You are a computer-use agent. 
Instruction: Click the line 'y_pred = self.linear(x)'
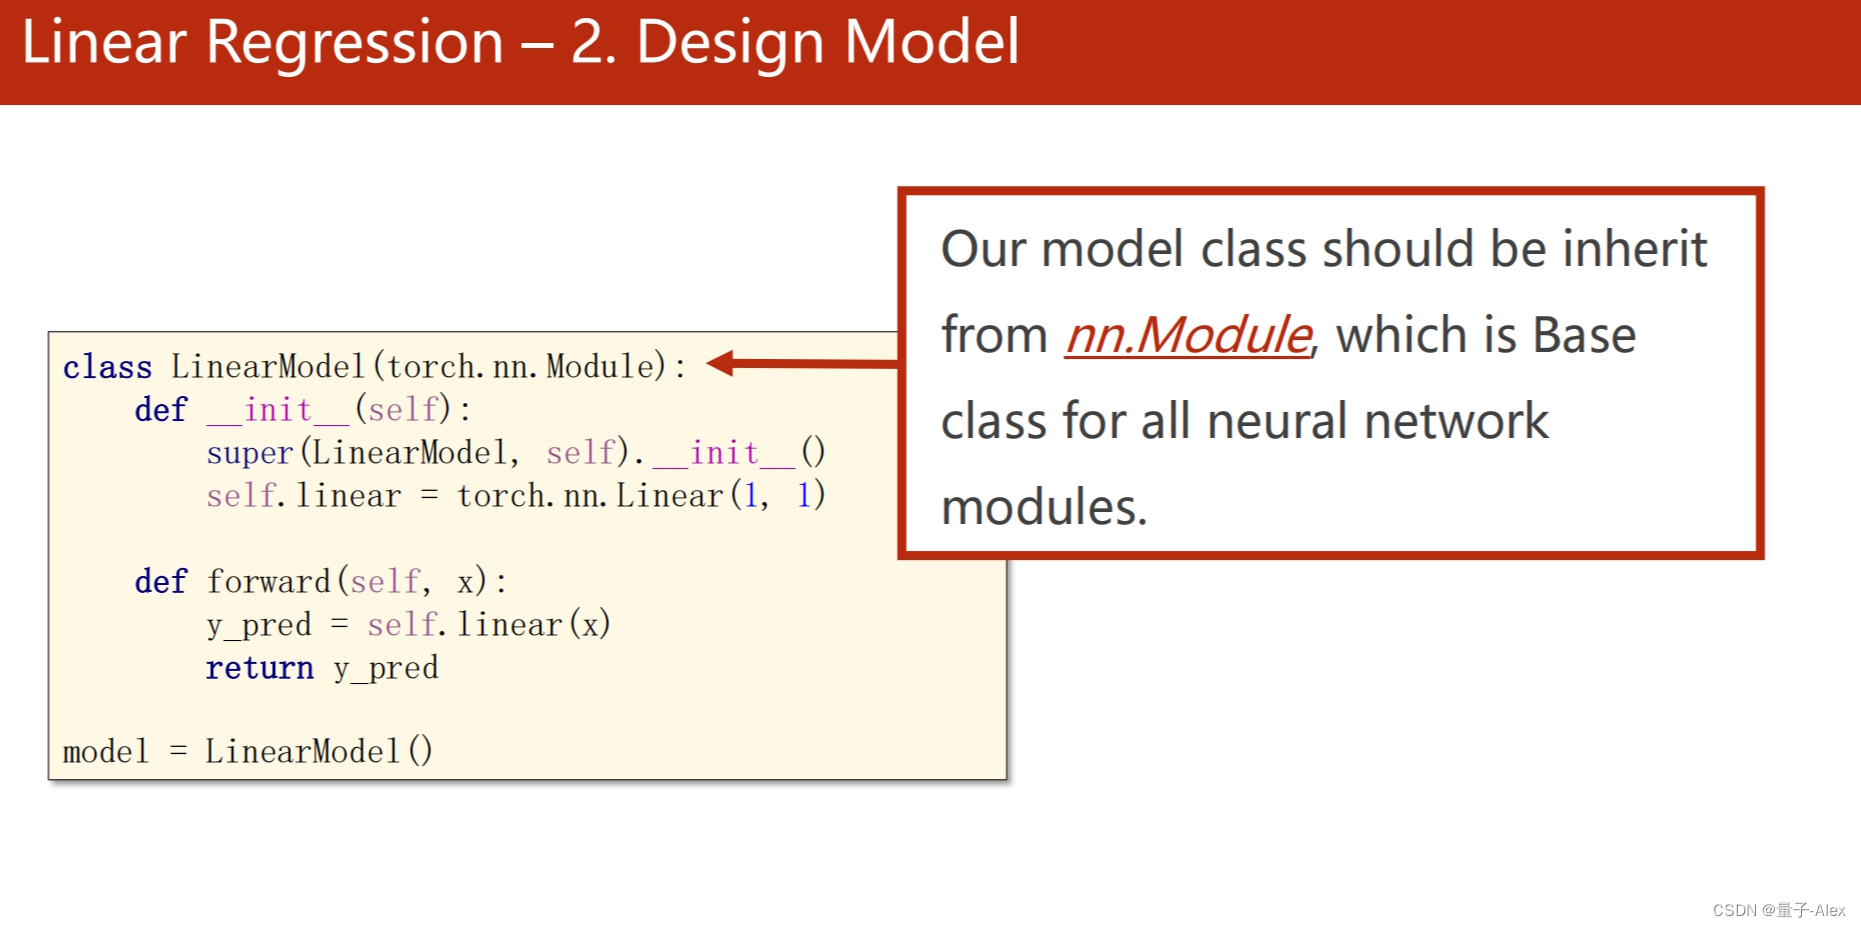(408, 625)
